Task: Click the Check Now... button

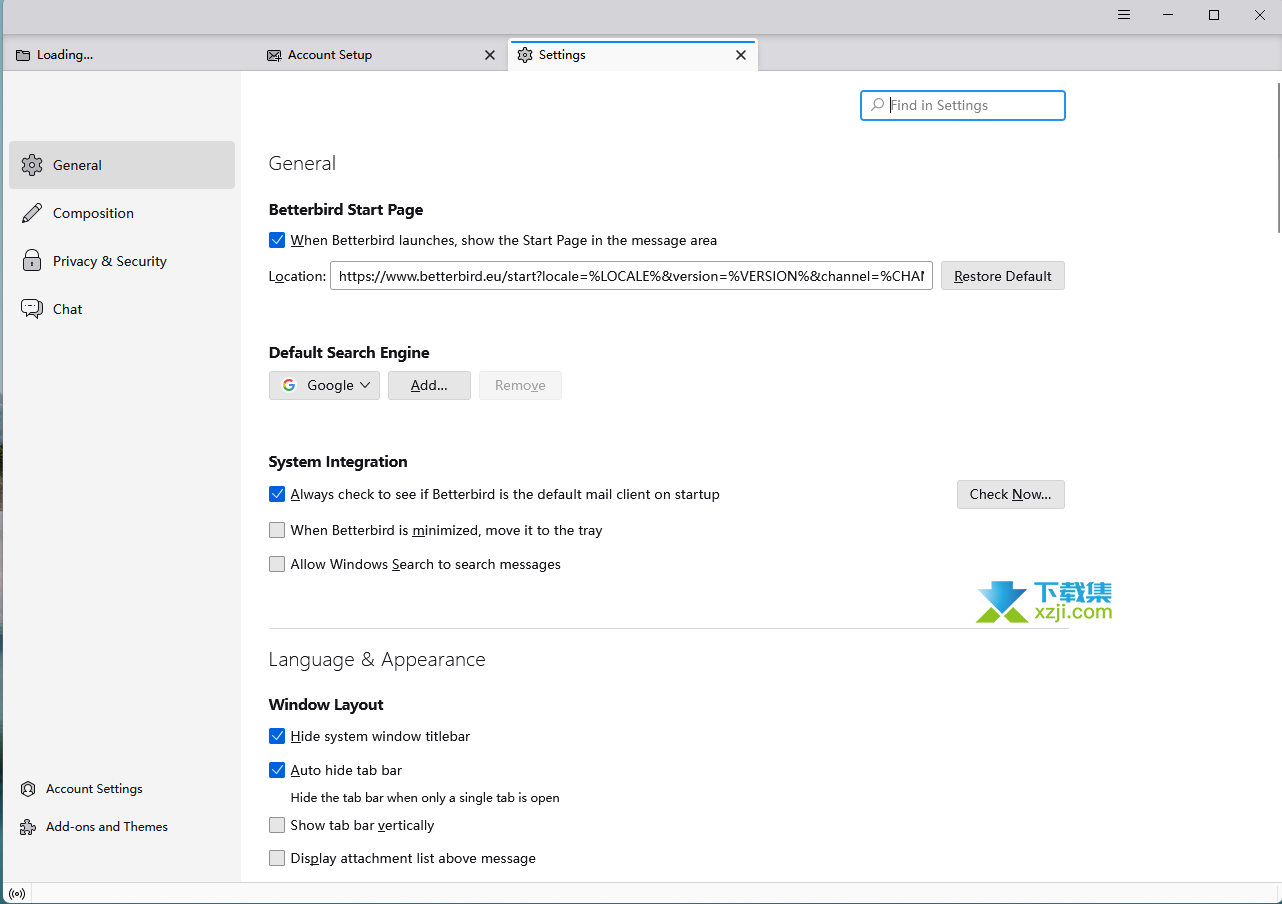Action: (1011, 494)
